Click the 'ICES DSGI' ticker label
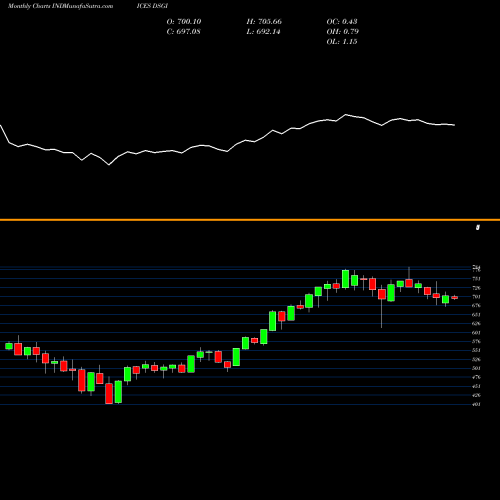Viewport: 500px width, 500px height. (152, 6)
